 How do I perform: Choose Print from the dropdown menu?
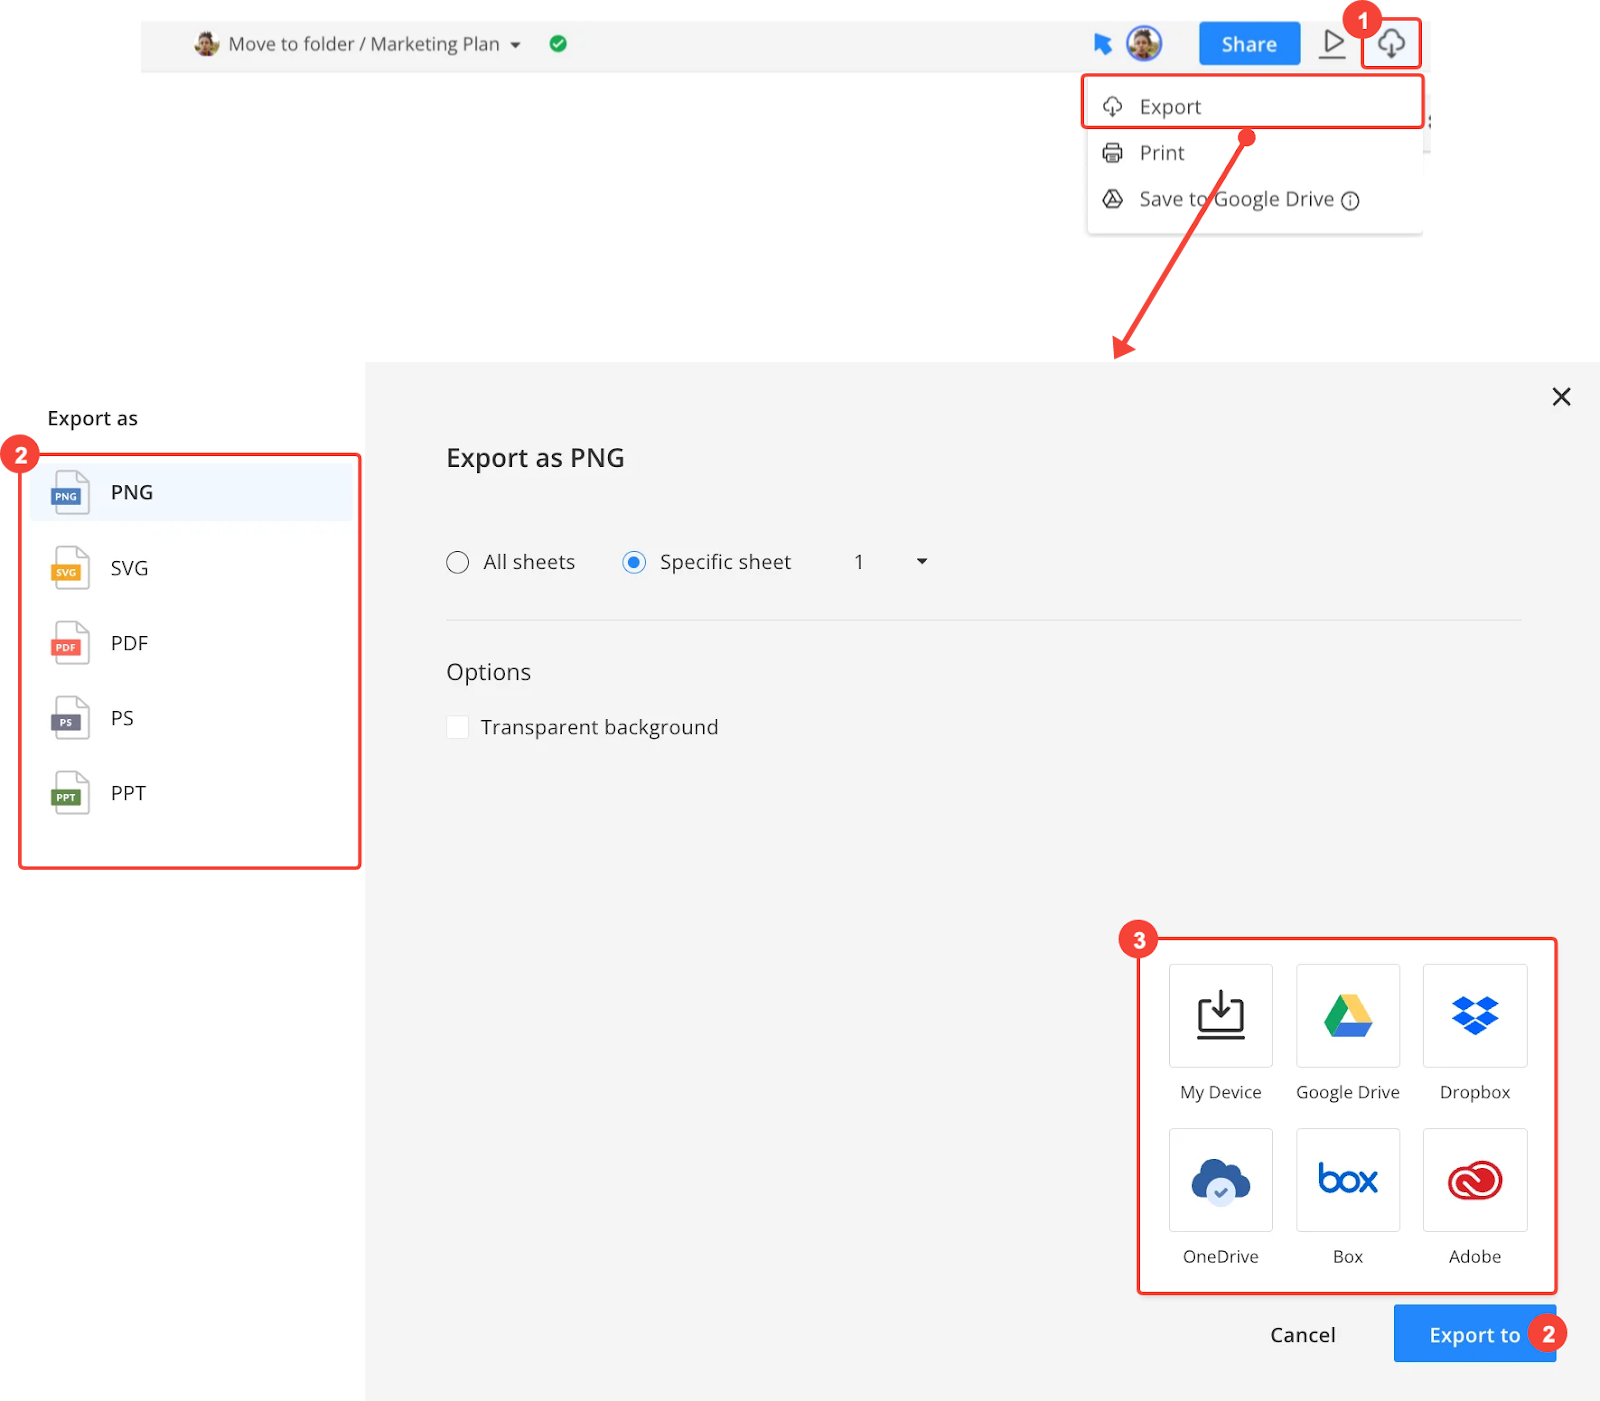[1253, 153]
